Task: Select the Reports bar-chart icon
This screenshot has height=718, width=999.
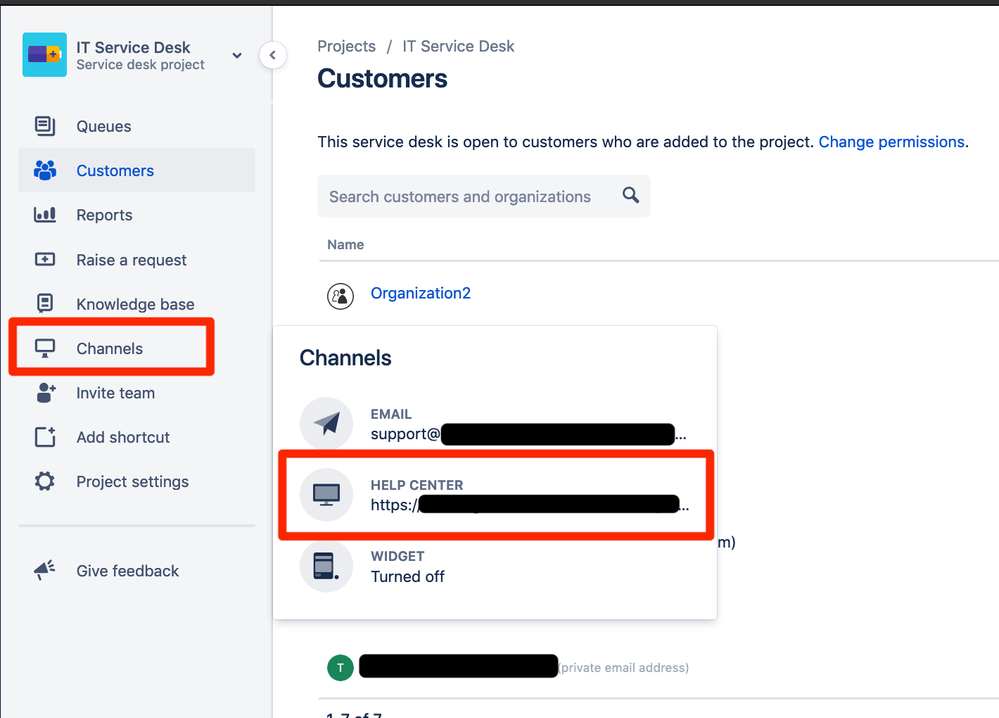Action: [x=44, y=215]
